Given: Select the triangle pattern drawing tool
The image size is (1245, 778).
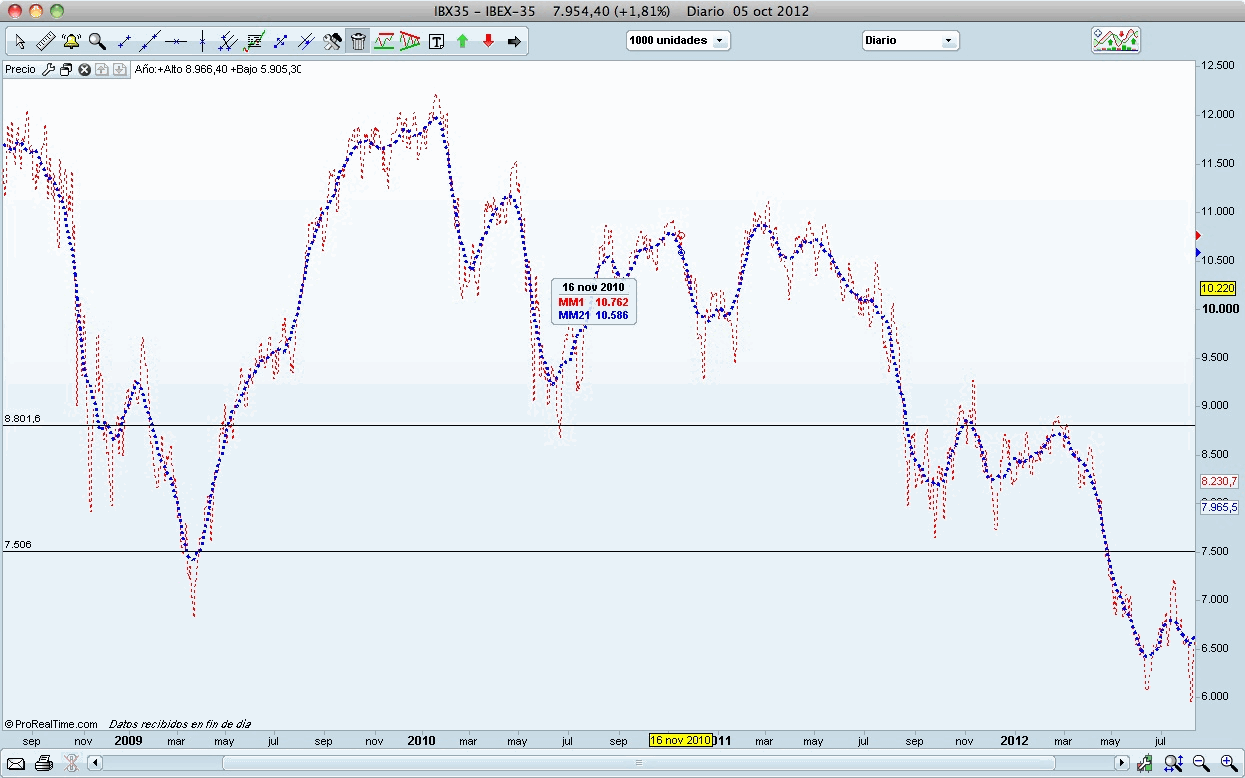Looking at the screenshot, I should click(410, 41).
